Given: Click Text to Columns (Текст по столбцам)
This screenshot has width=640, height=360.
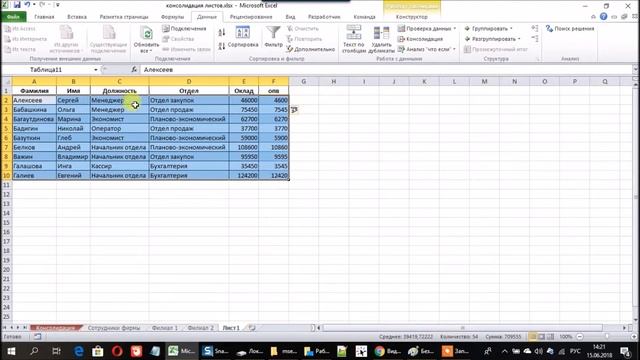Looking at the screenshot, I should tap(353, 39).
